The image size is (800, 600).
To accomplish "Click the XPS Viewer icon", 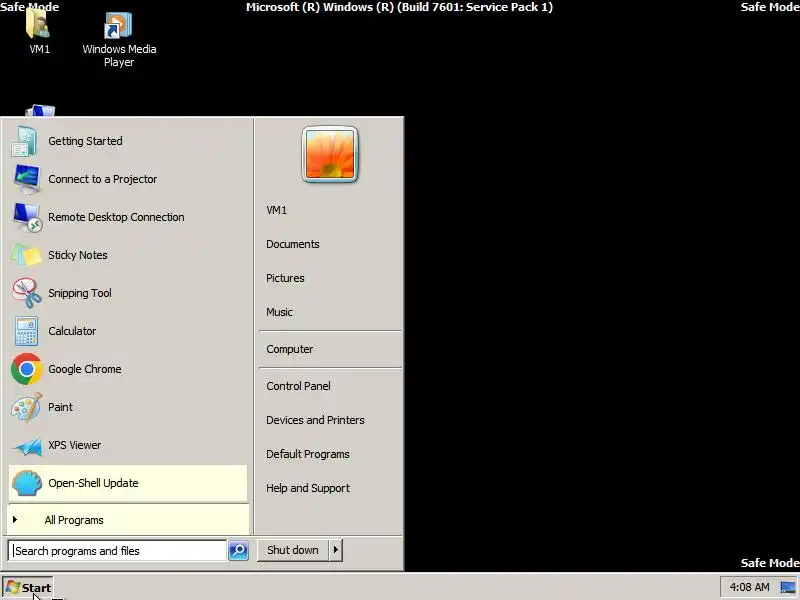I will click(28, 447).
